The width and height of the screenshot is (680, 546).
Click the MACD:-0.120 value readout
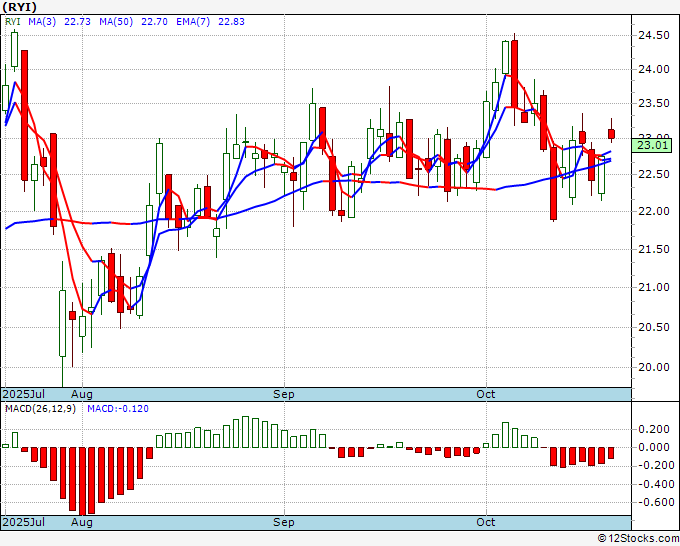pyautogui.click(x=118, y=409)
